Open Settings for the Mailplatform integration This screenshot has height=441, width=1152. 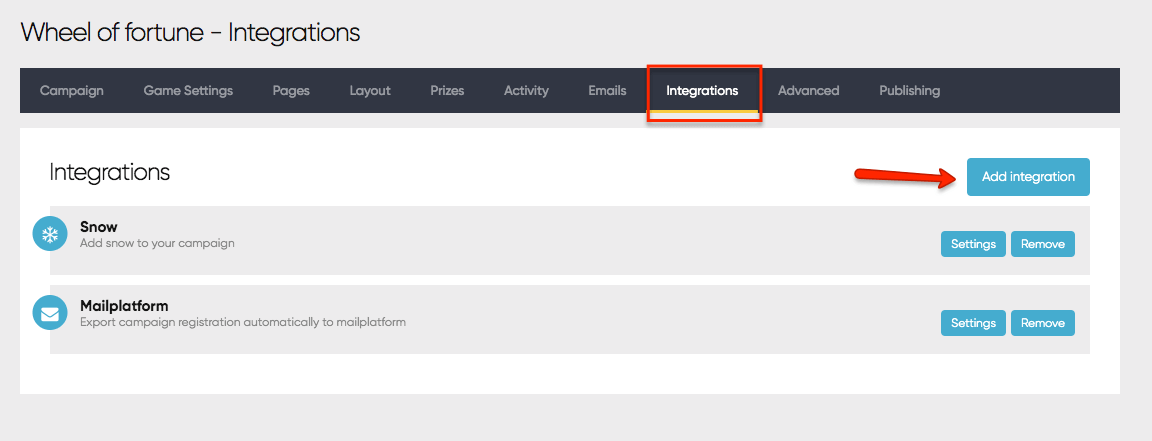coord(973,323)
